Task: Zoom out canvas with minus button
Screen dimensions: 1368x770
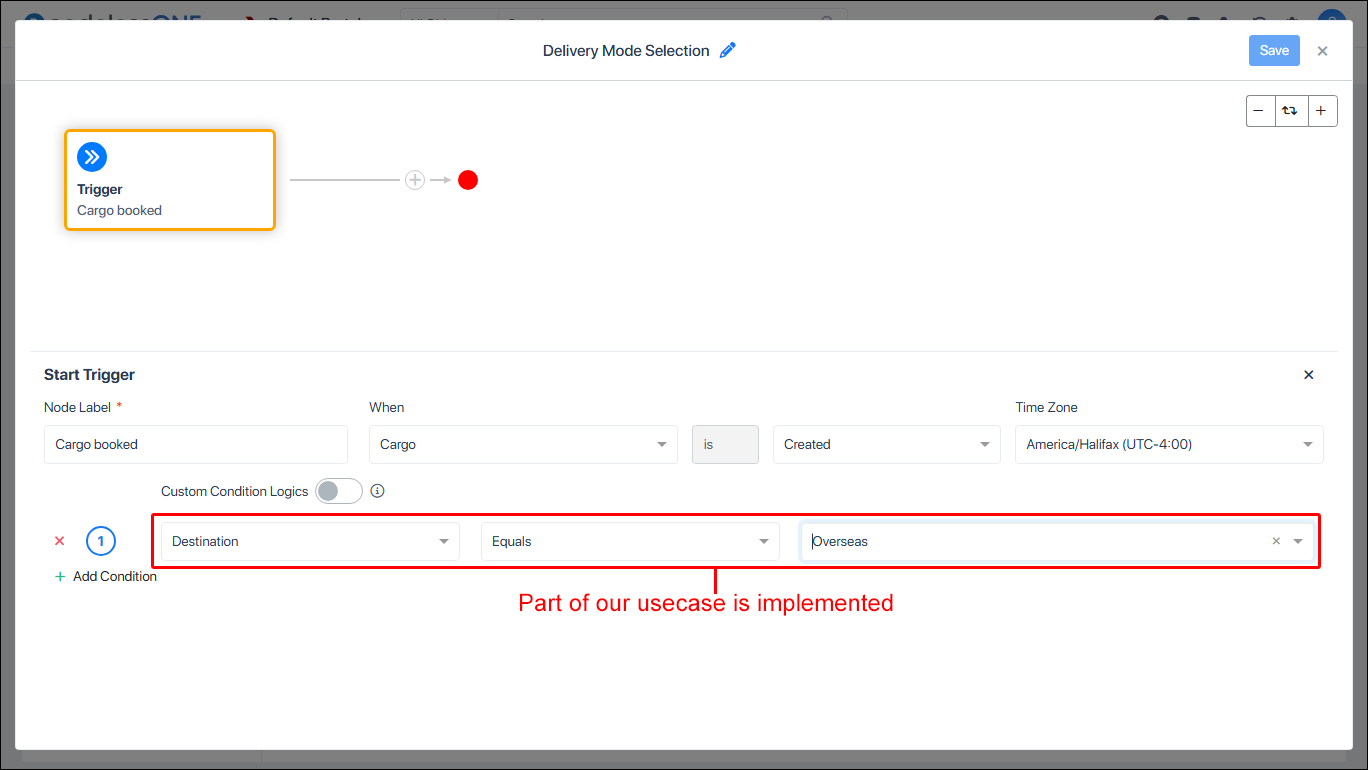Action: pos(1260,111)
